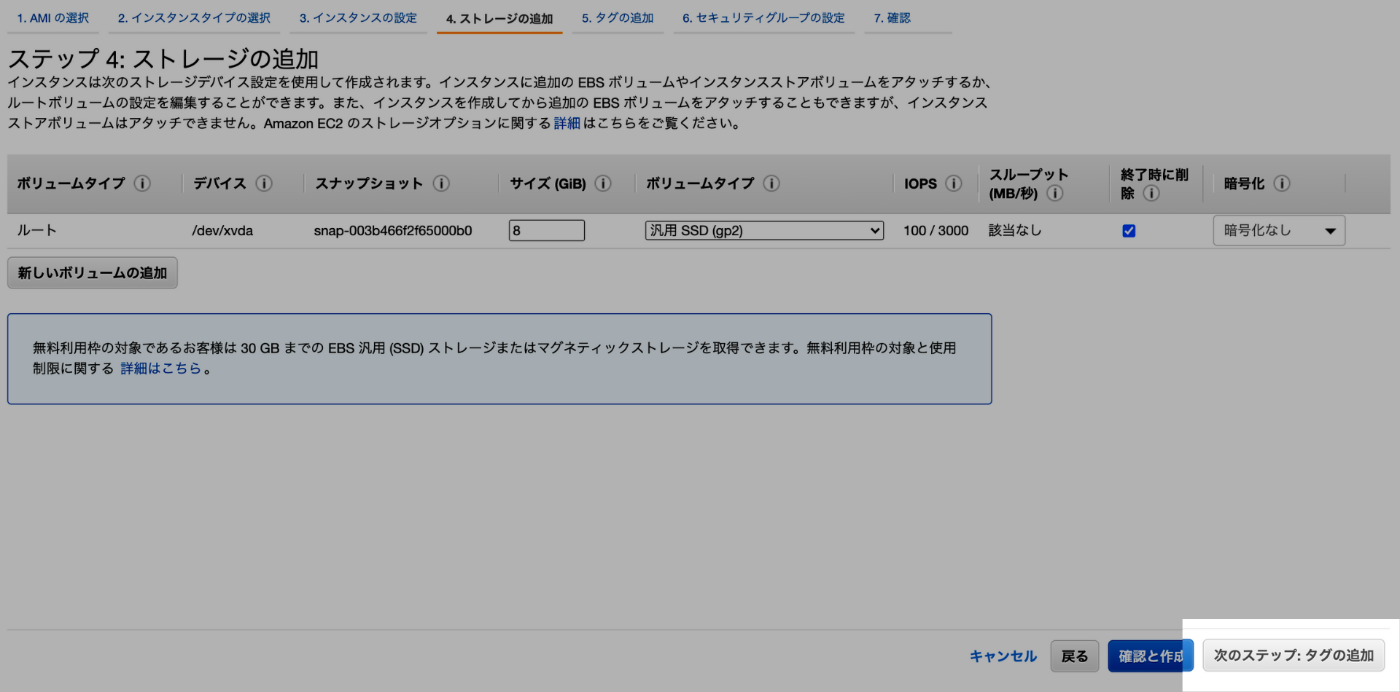Show info for 暗号化 column

click(x=1282, y=184)
